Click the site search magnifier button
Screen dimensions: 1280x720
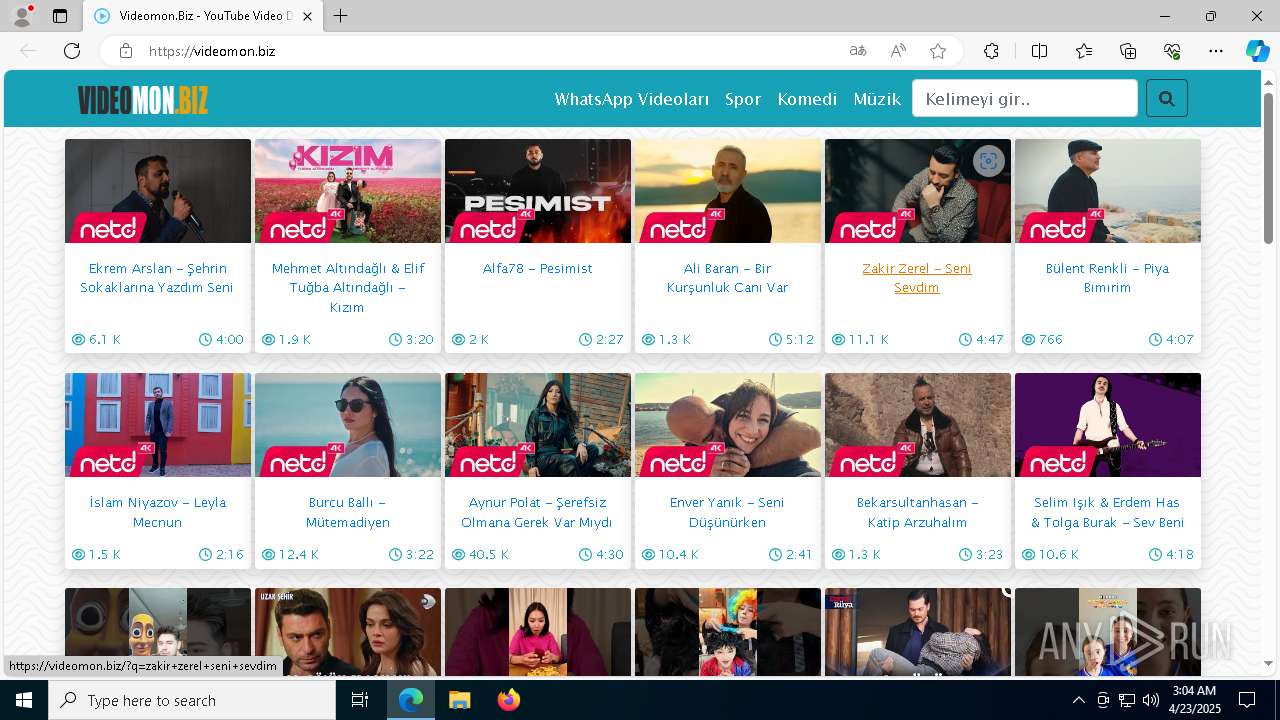click(1166, 99)
